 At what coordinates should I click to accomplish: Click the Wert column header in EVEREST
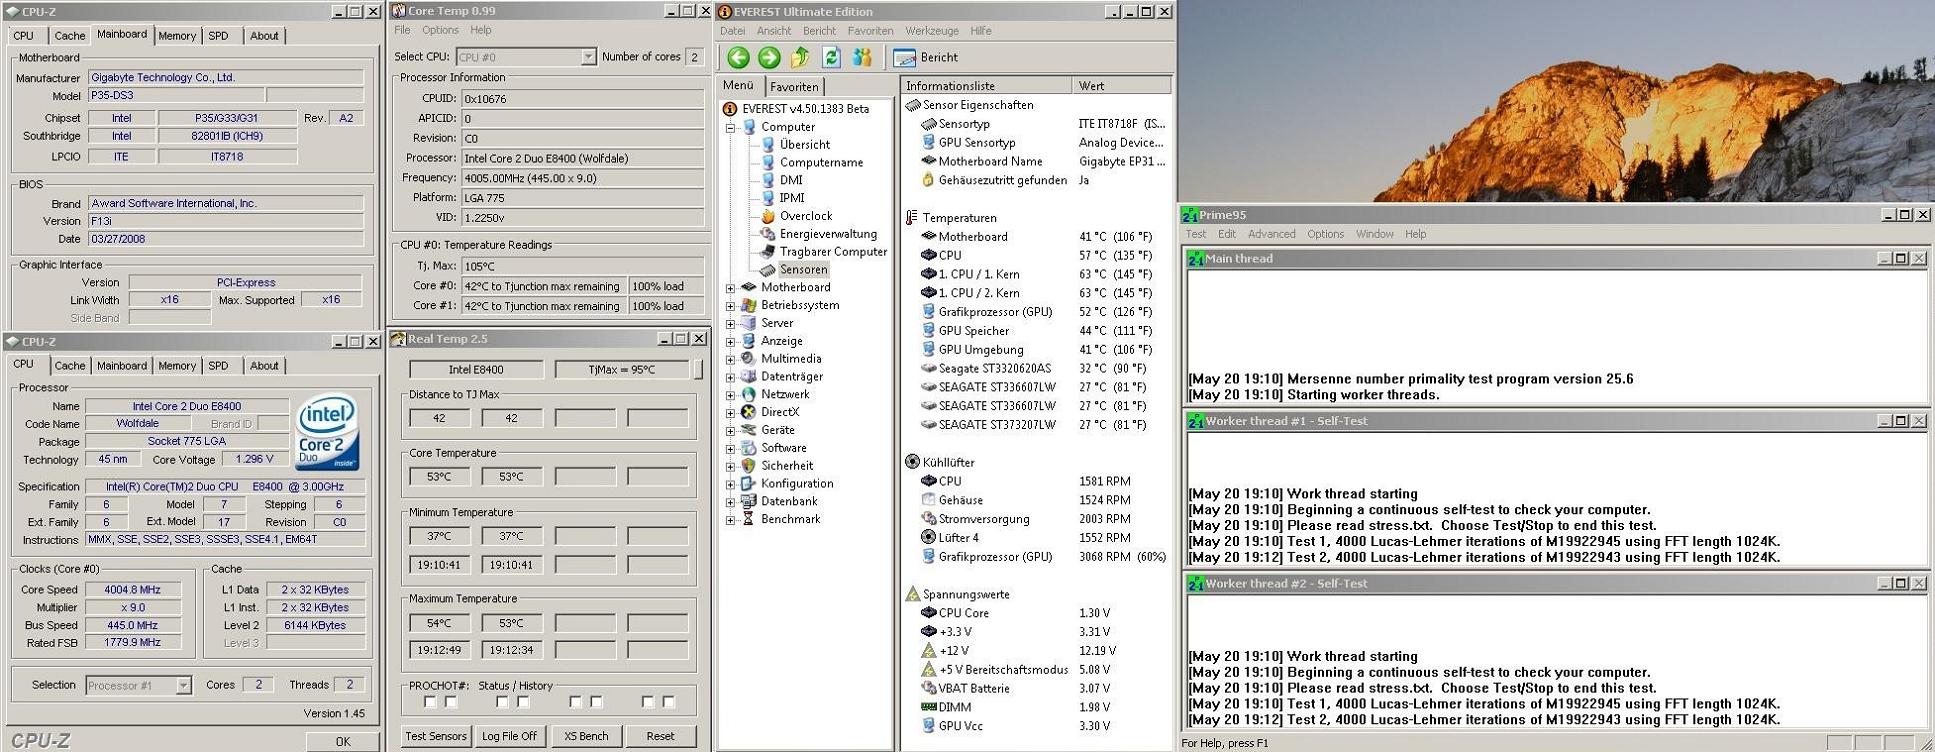point(1121,86)
